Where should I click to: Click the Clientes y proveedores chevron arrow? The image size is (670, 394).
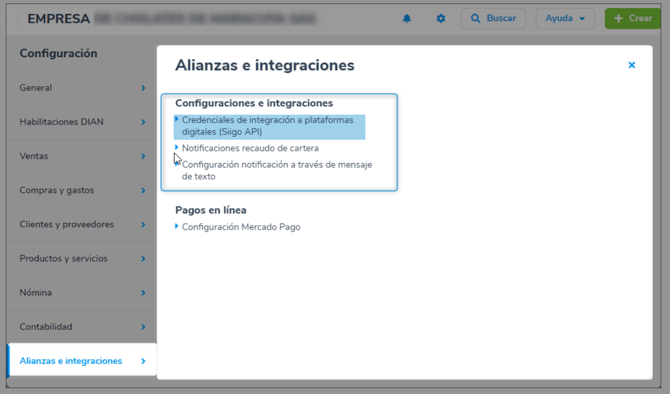(x=143, y=225)
